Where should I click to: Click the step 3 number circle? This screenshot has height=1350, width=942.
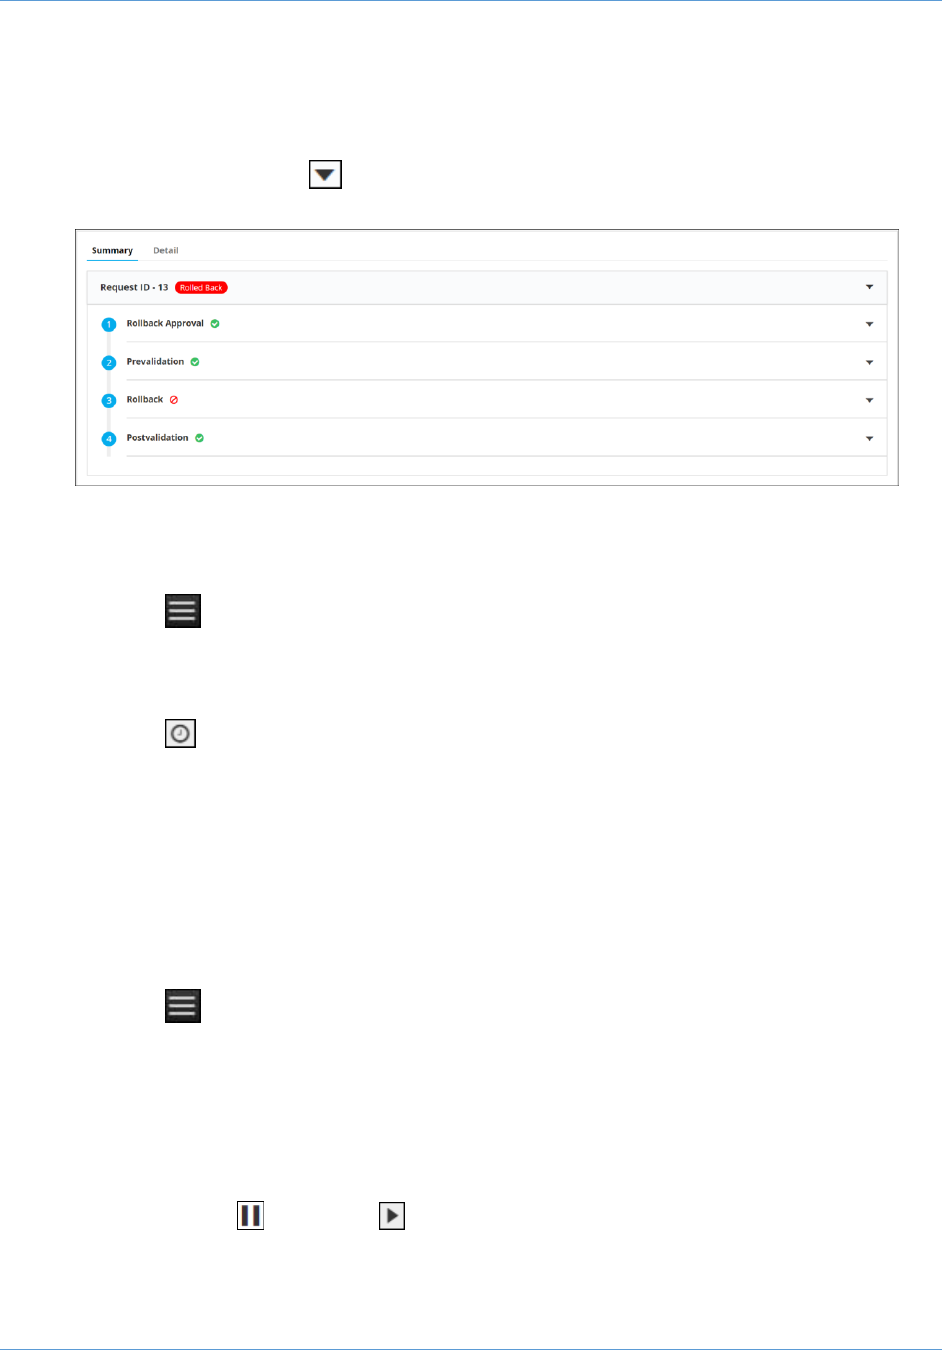(109, 401)
